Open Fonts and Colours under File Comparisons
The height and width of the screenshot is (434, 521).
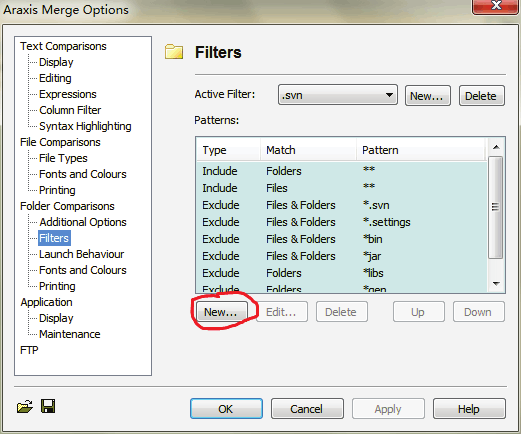[x=83, y=174]
